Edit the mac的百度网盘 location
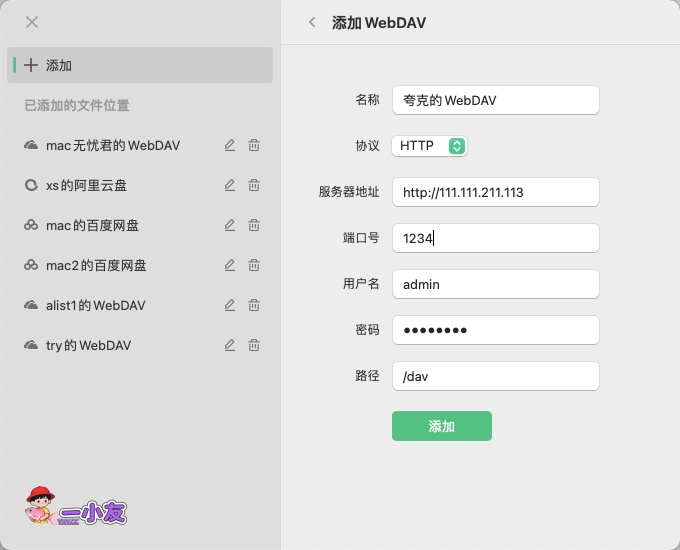 pyautogui.click(x=230, y=225)
